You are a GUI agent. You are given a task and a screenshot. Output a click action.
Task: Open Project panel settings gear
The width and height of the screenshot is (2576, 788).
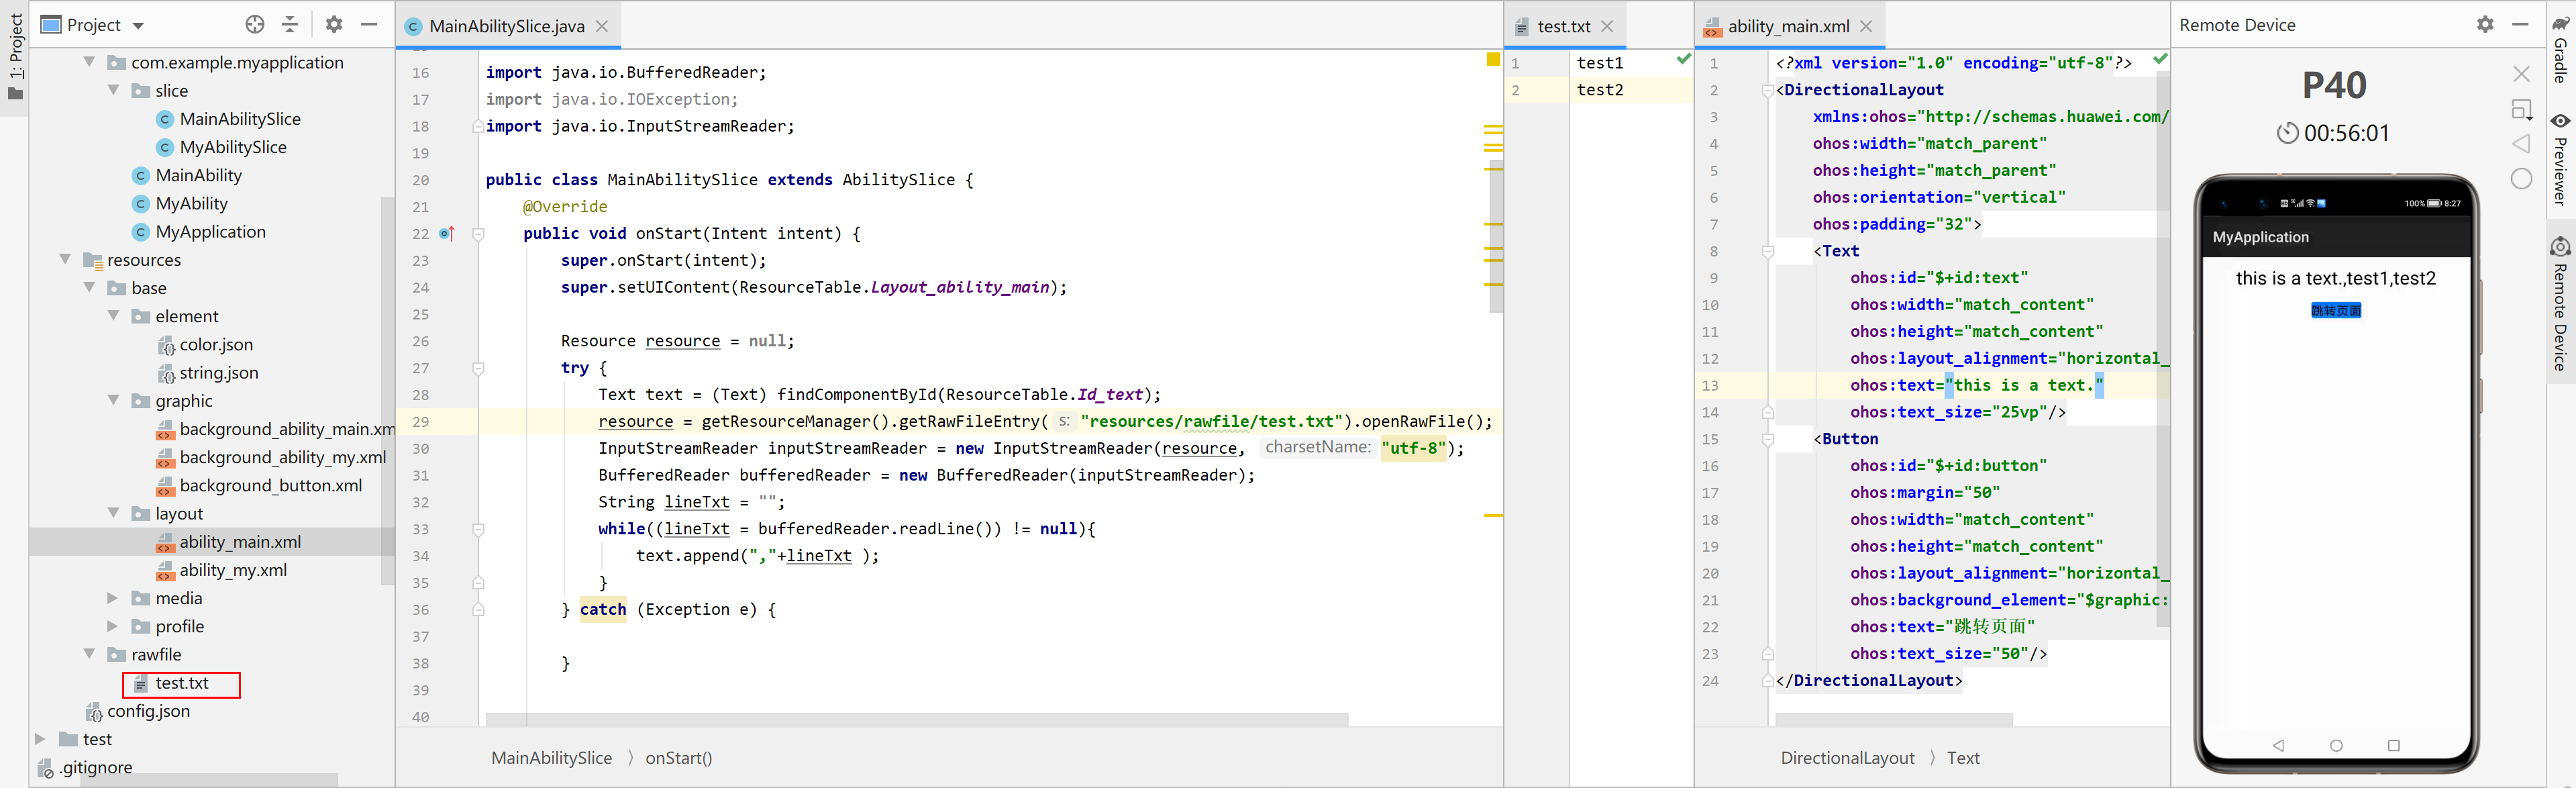pos(334,25)
